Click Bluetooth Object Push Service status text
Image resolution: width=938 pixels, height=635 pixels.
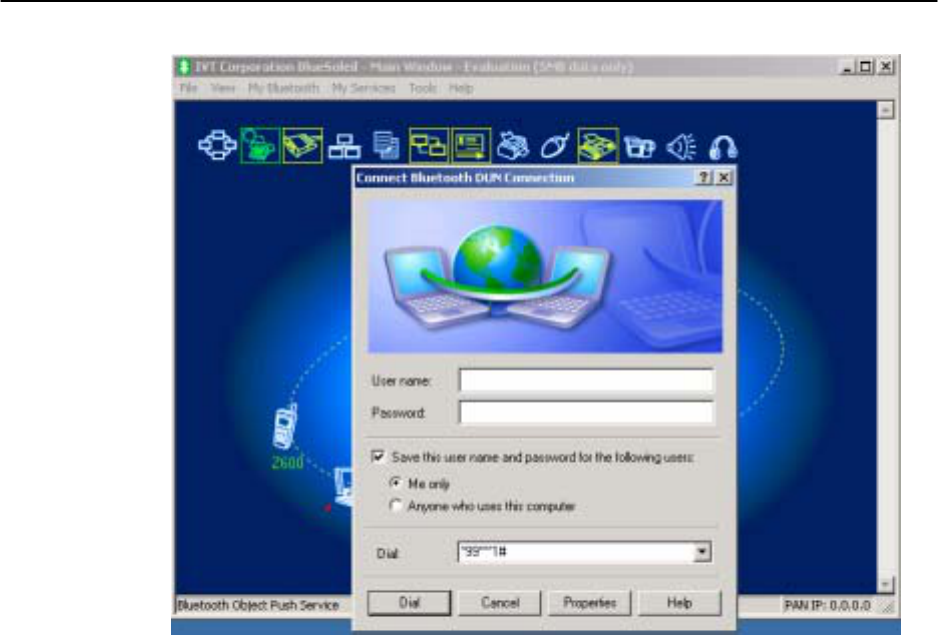click(258, 605)
